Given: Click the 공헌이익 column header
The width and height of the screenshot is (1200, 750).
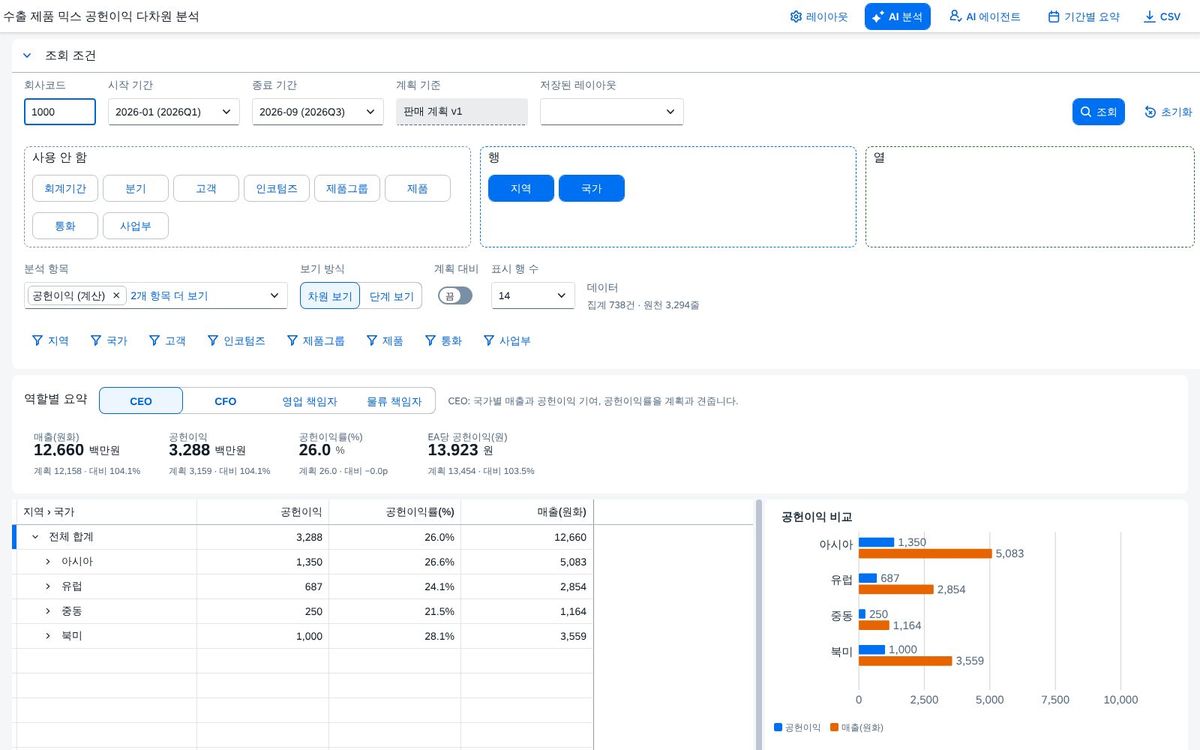Looking at the screenshot, I should point(263,511).
